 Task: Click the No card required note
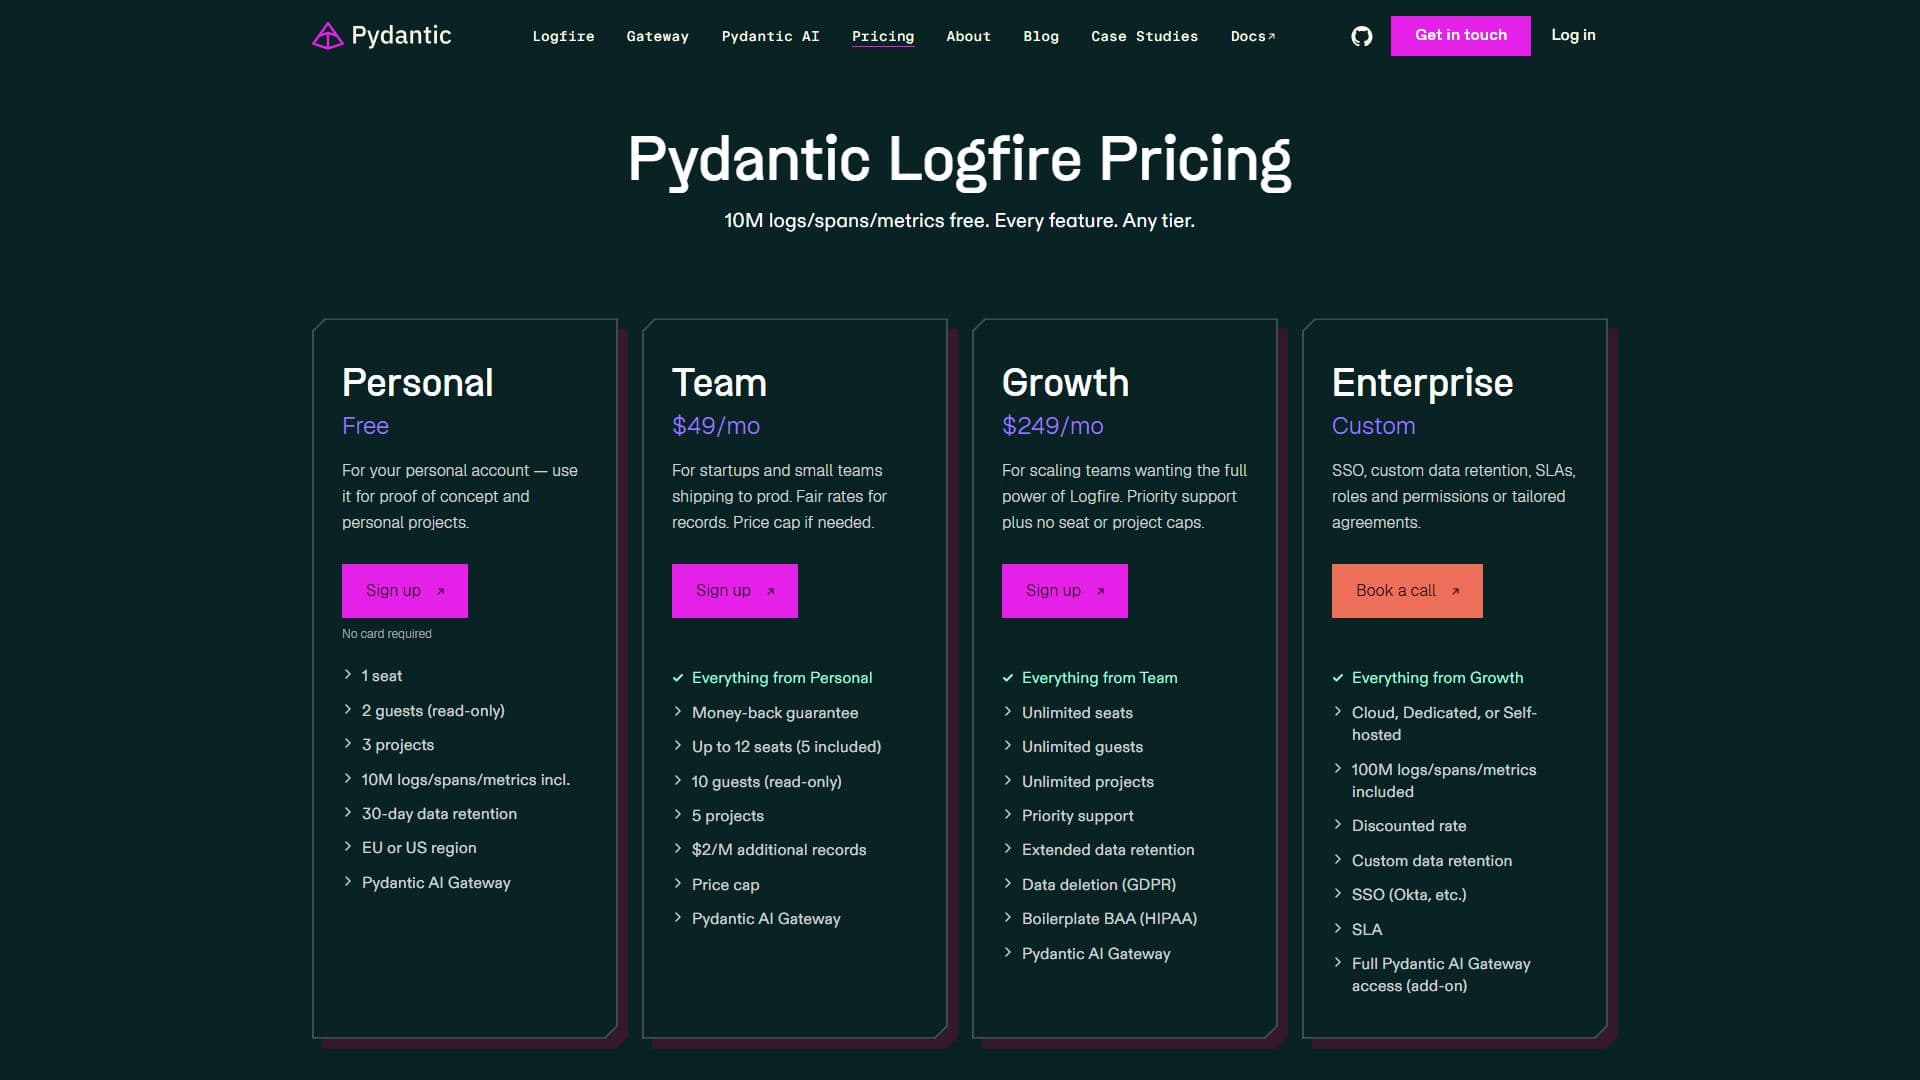point(387,634)
